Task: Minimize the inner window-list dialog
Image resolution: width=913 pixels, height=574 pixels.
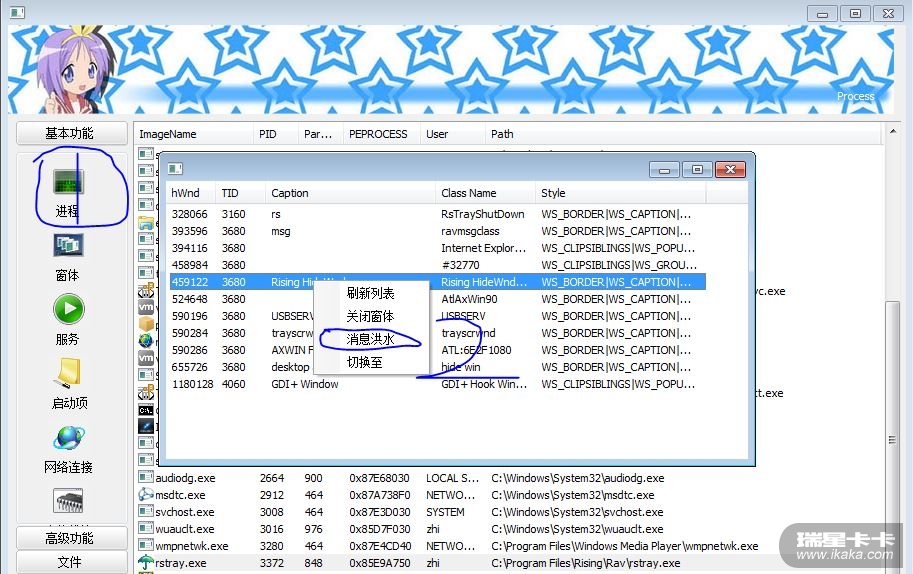Action: pyautogui.click(x=664, y=169)
